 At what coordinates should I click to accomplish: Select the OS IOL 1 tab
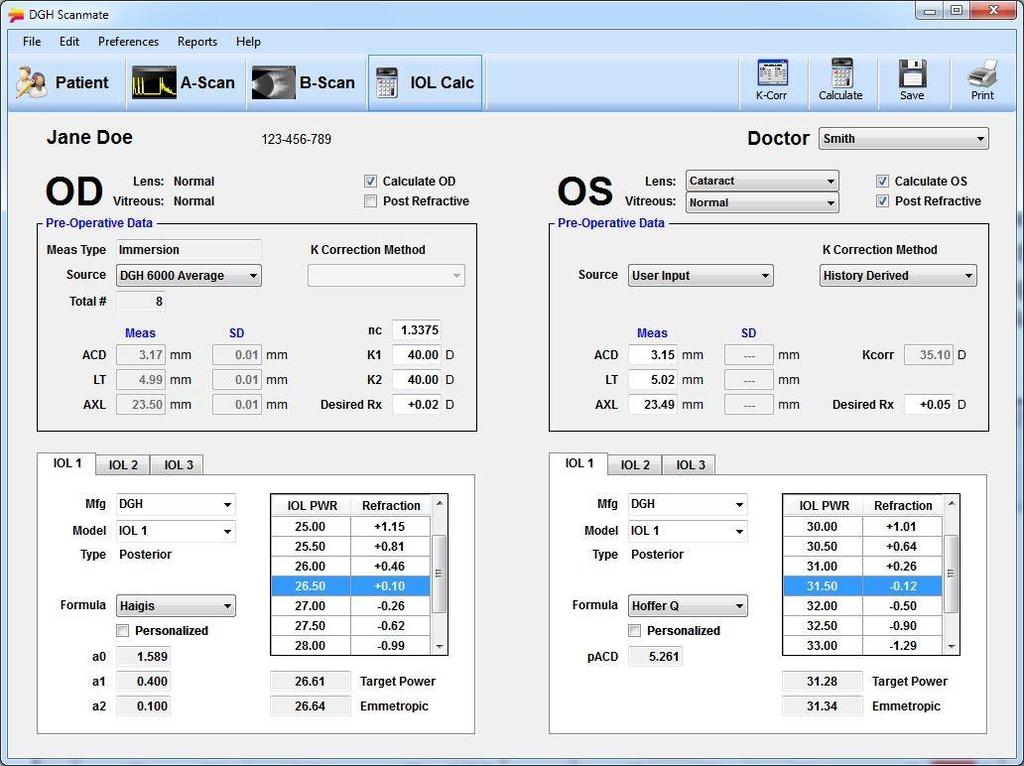point(579,464)
